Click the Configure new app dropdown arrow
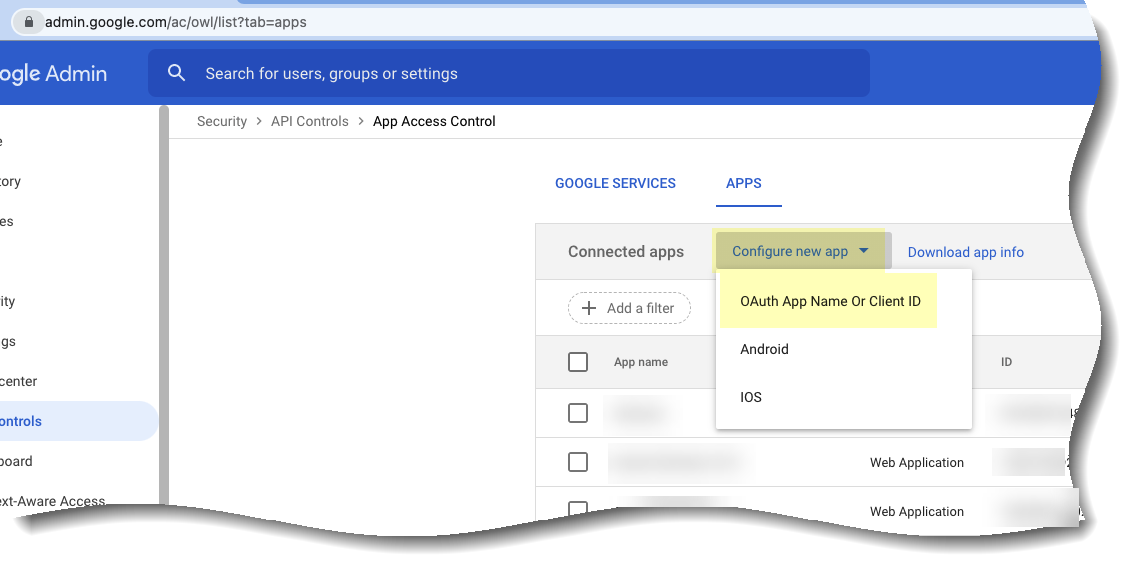 pos(864,252)
